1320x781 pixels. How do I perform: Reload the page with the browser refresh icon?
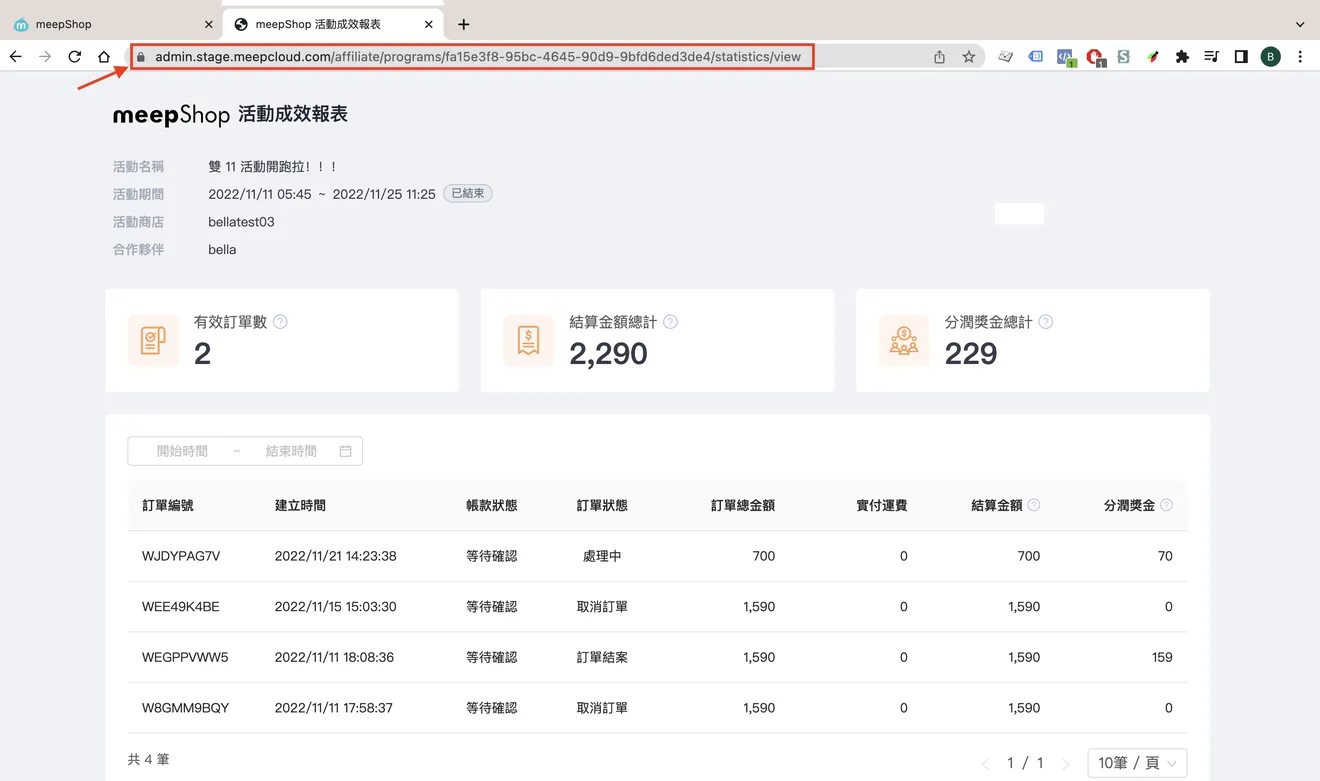[x=74, y=57]
